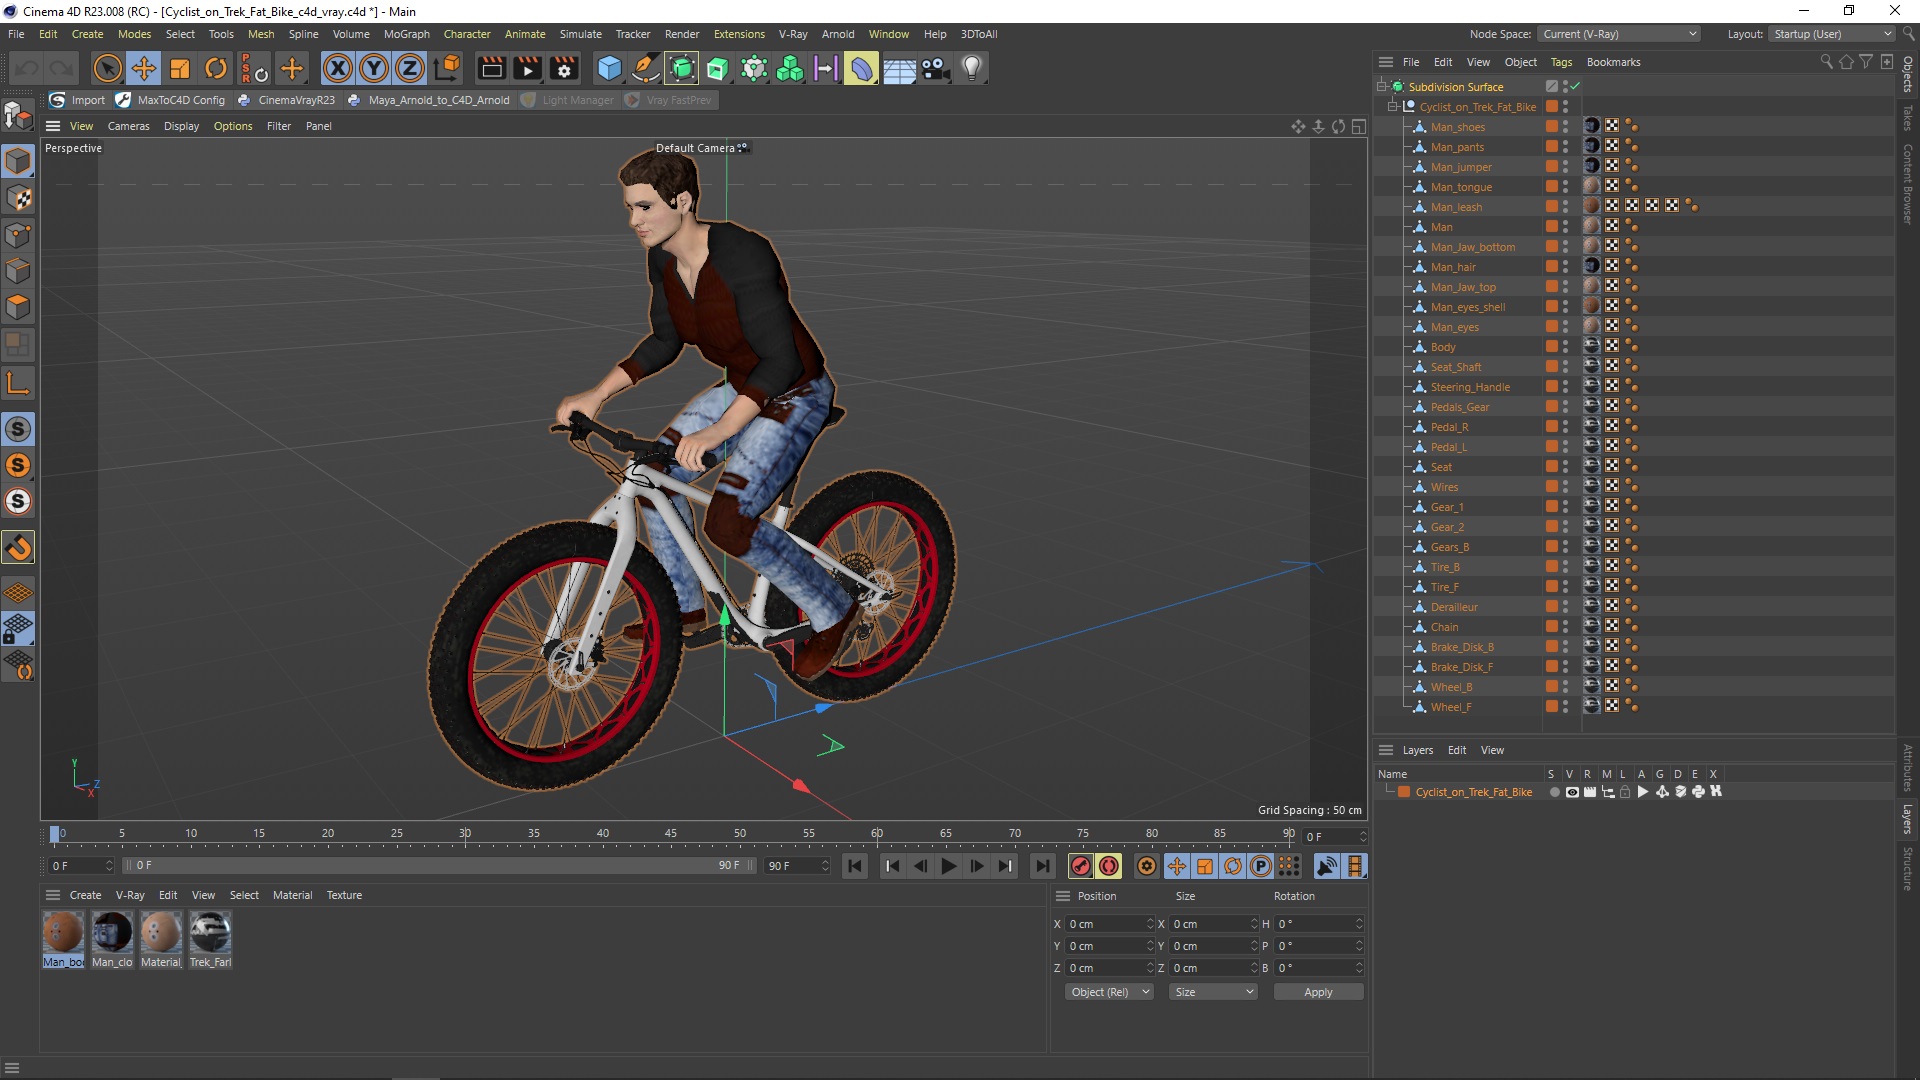Toggle Autokeying button

pos(1109,866)
